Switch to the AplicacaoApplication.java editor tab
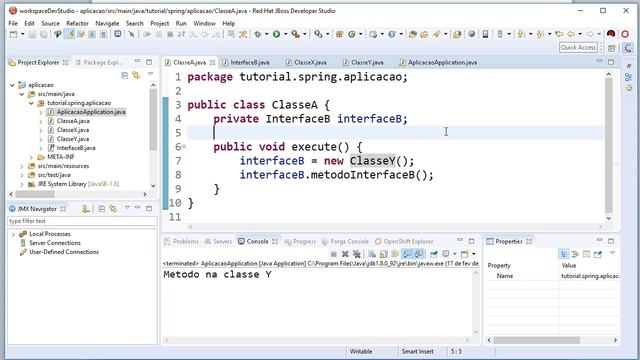Screen dimensions: 640x360 point(438,62)
